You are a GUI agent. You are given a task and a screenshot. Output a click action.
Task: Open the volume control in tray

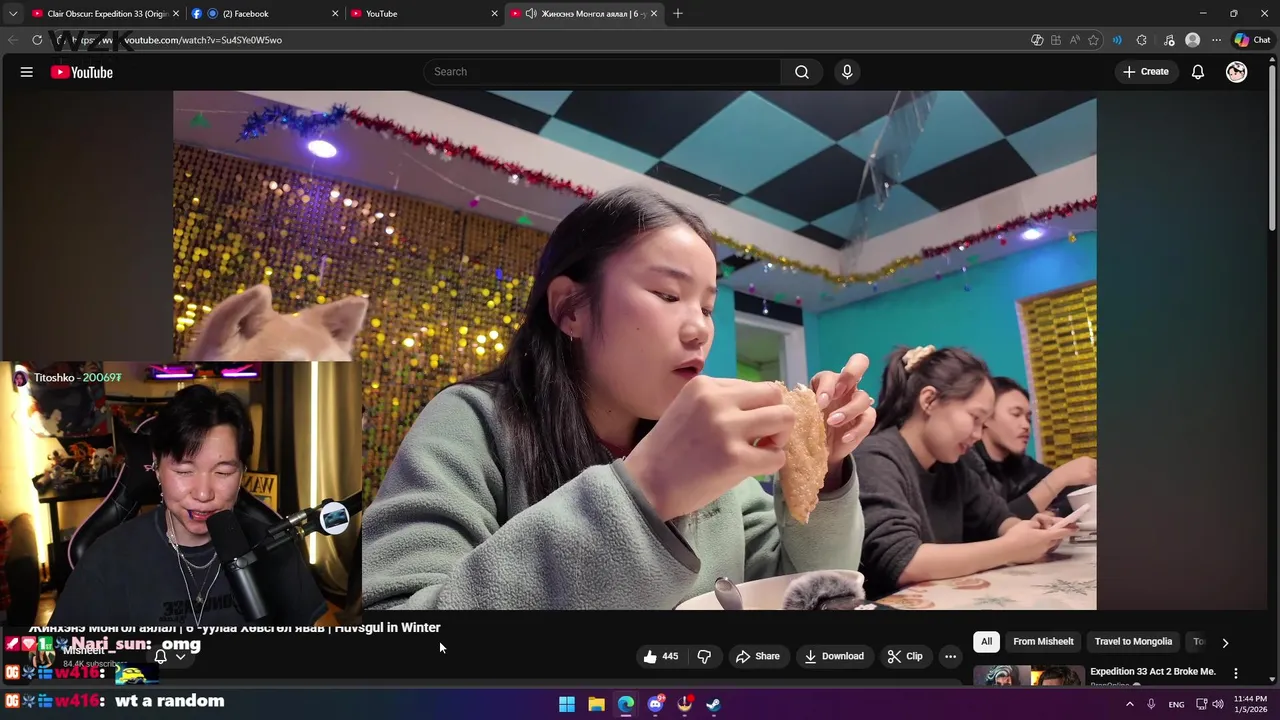click(x=1218, y=704)
